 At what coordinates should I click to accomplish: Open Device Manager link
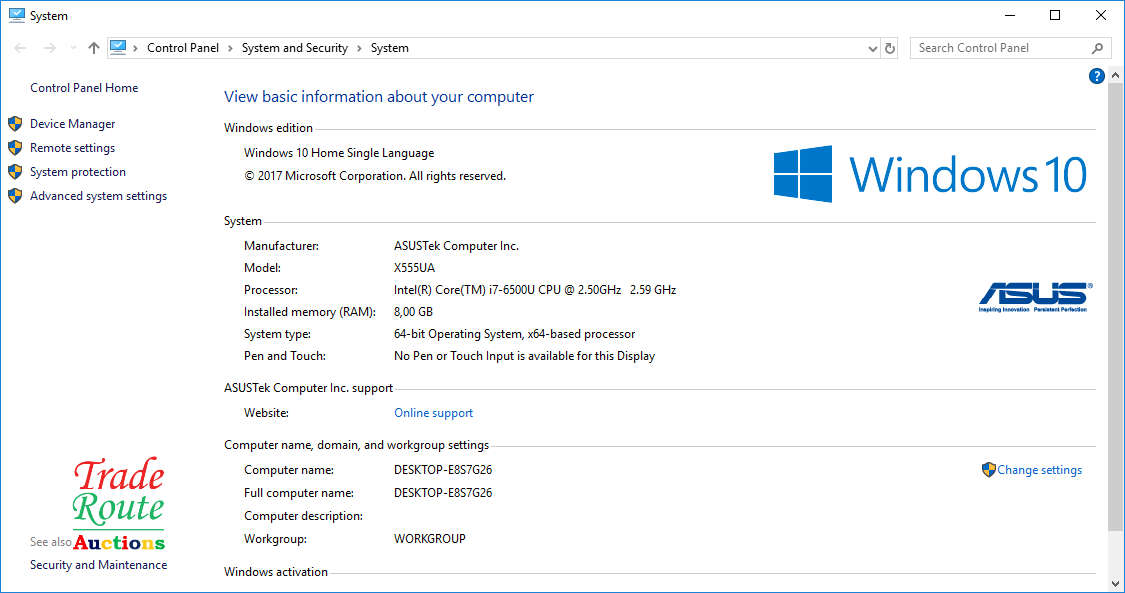point(72,124)
